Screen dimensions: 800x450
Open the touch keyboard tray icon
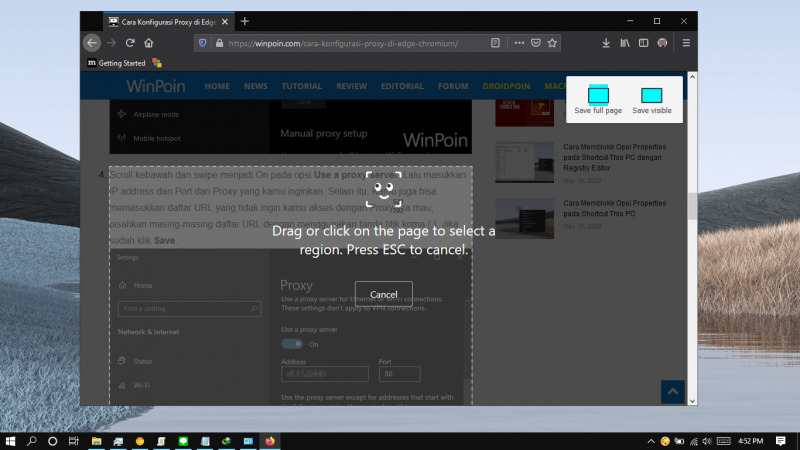723,441
